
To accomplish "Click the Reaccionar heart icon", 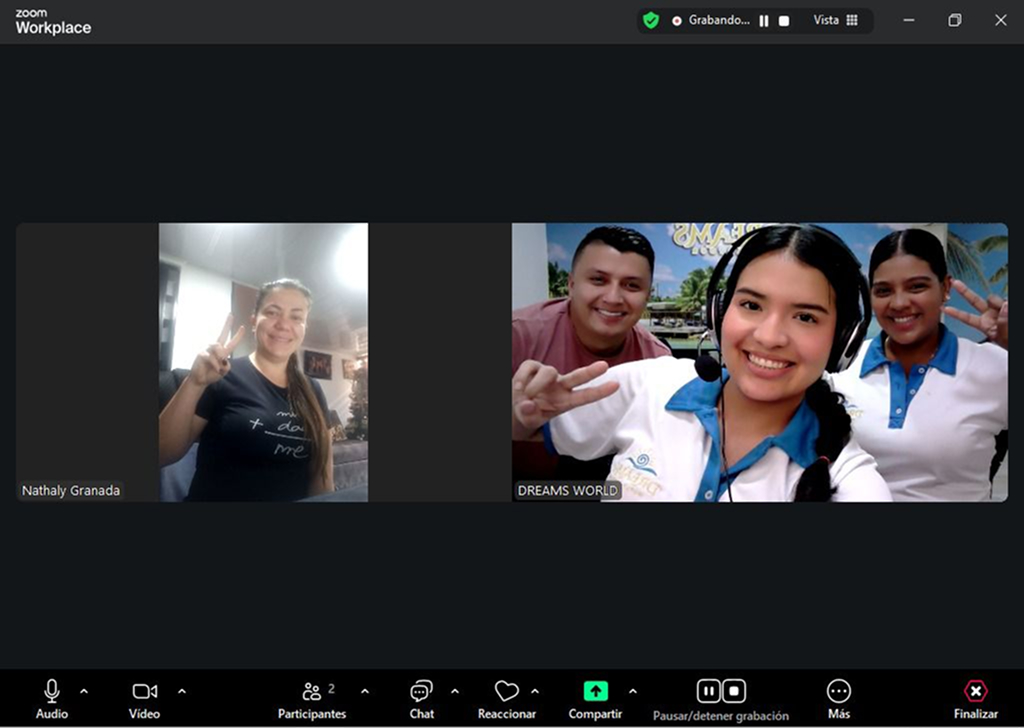I will coord(506,691).
